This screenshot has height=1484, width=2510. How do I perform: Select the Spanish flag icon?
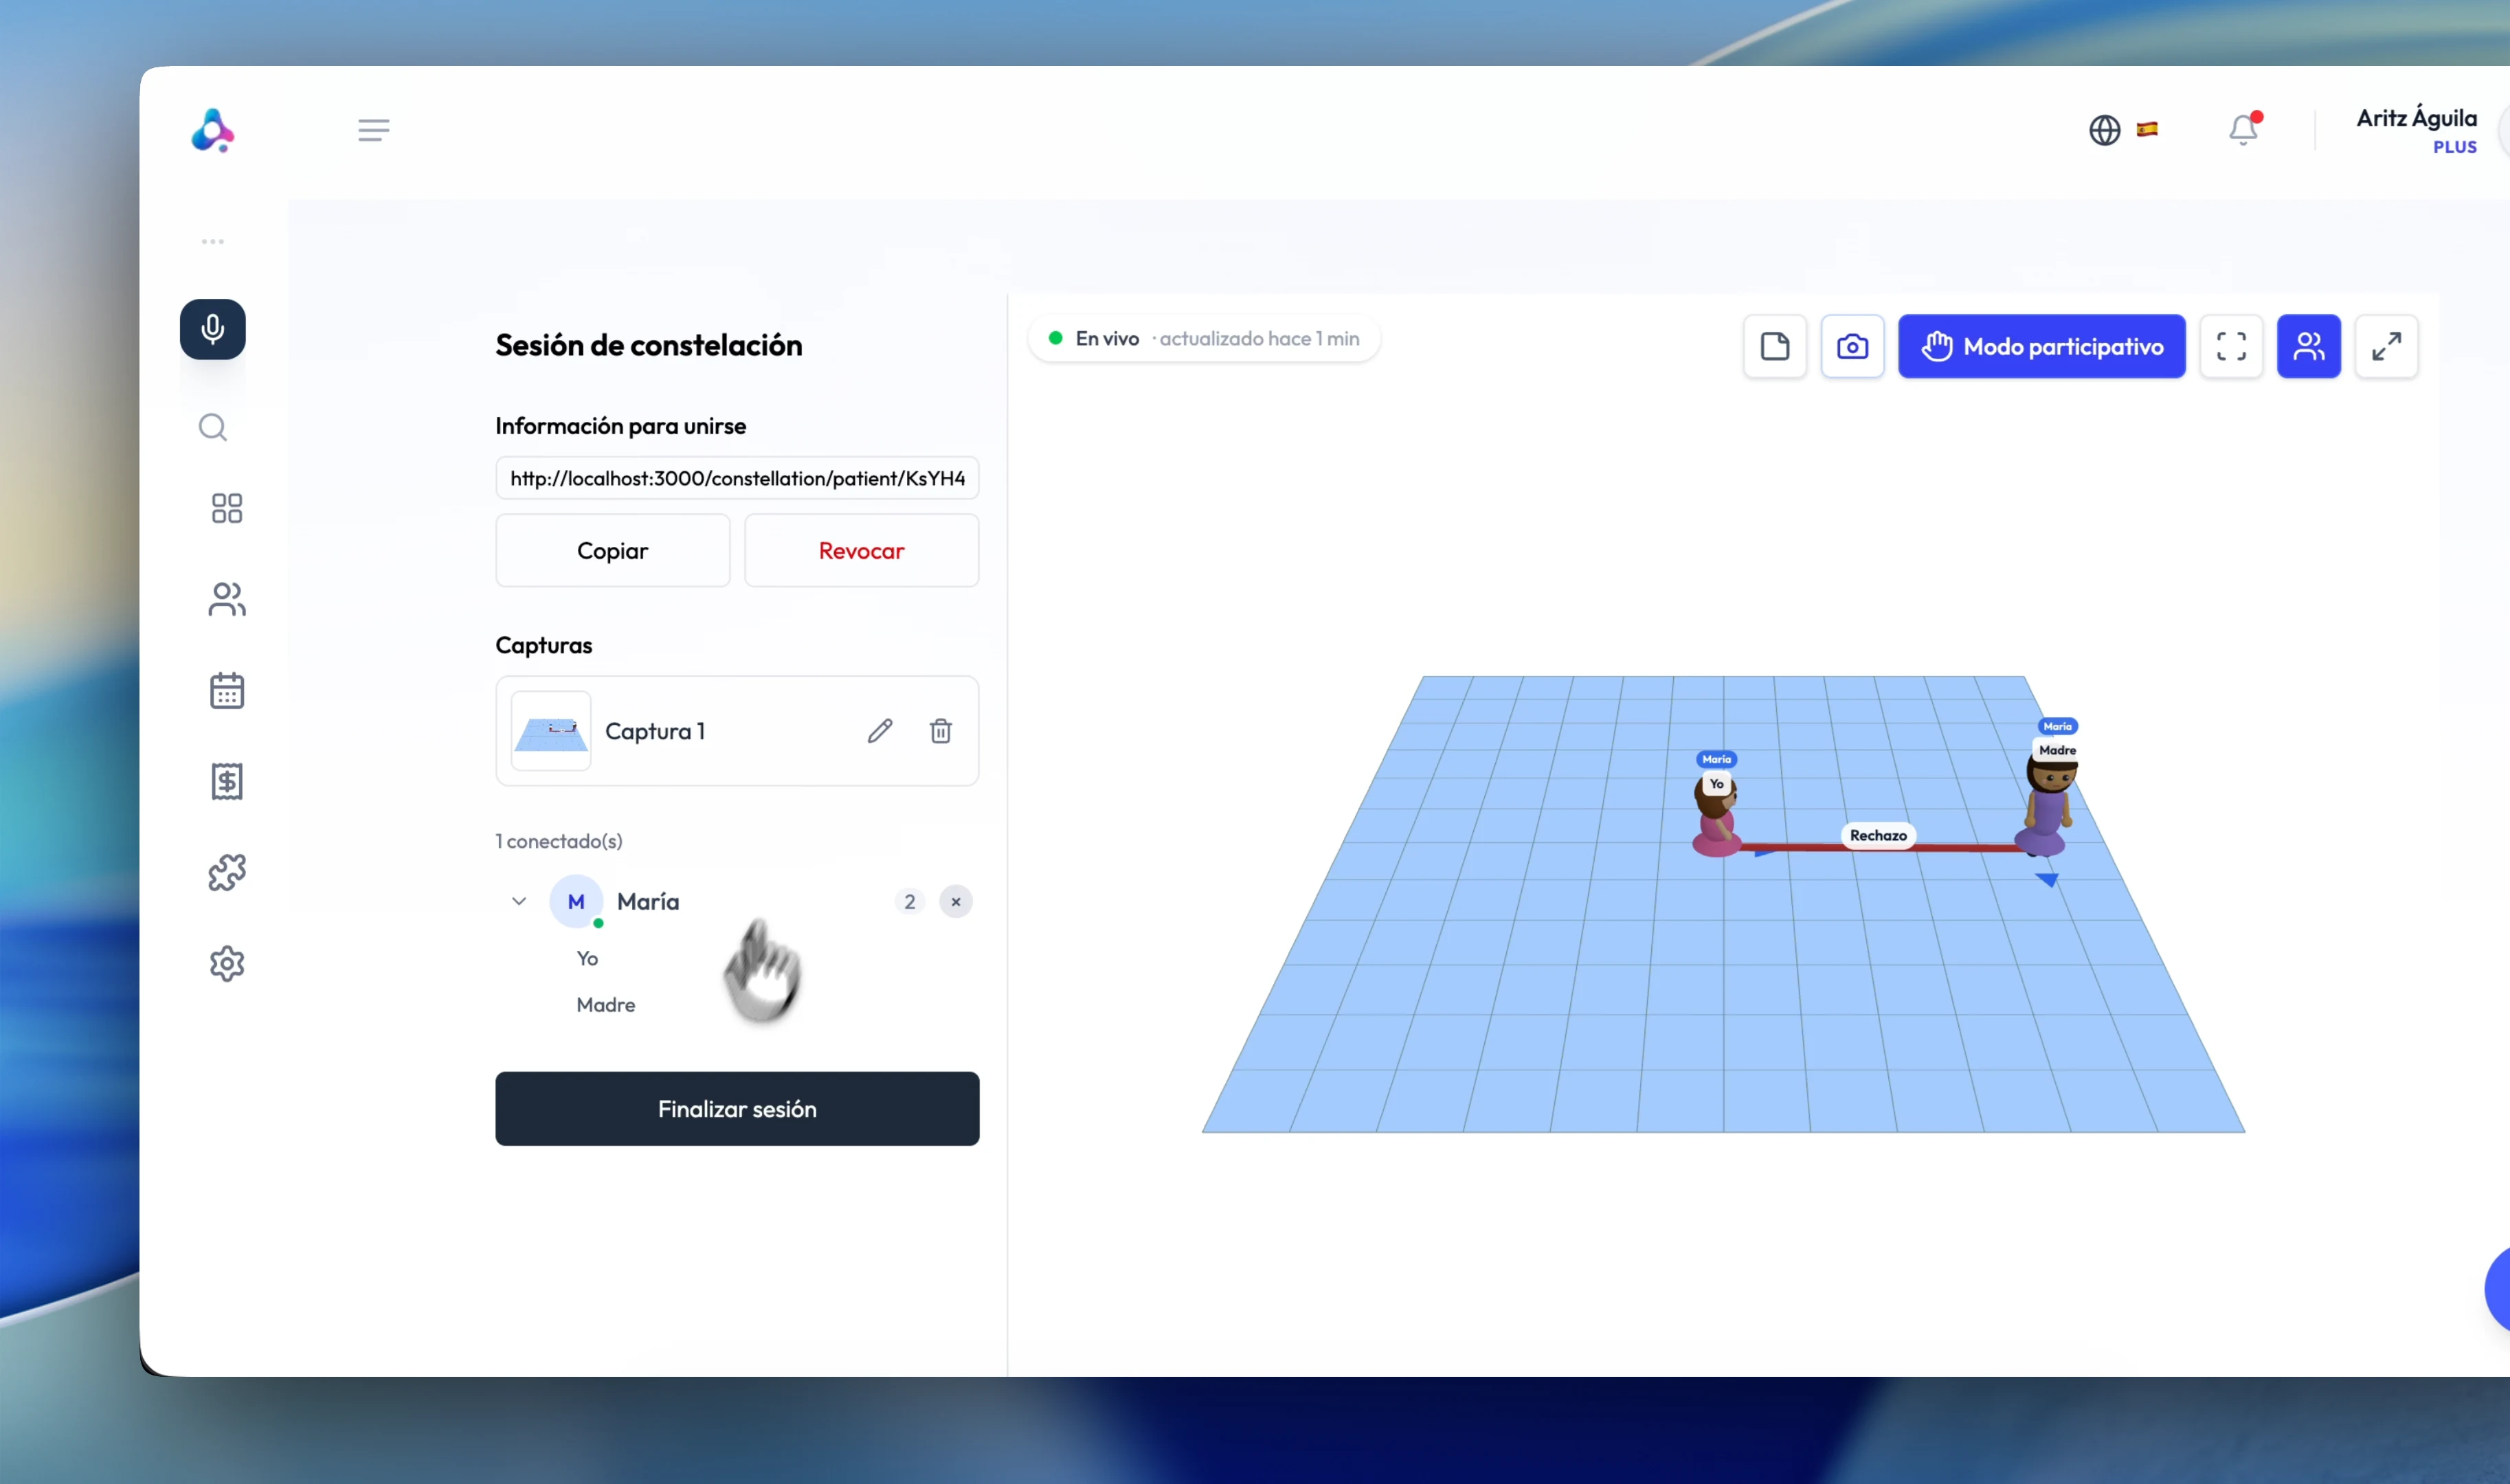point(2147,129)
